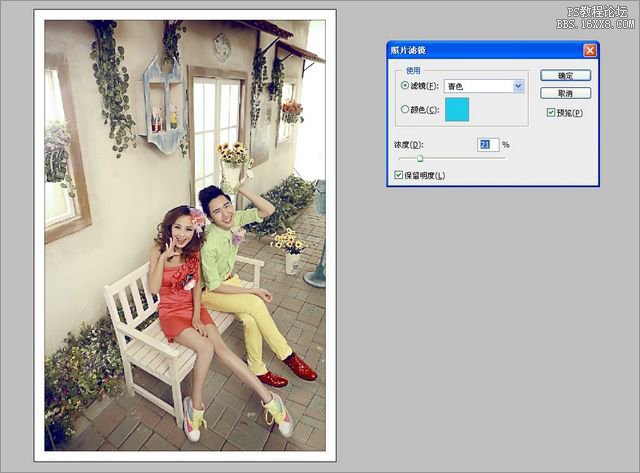Click the 浓度 percentage input field
Screen dimensions: 640x473
(488, 145)
